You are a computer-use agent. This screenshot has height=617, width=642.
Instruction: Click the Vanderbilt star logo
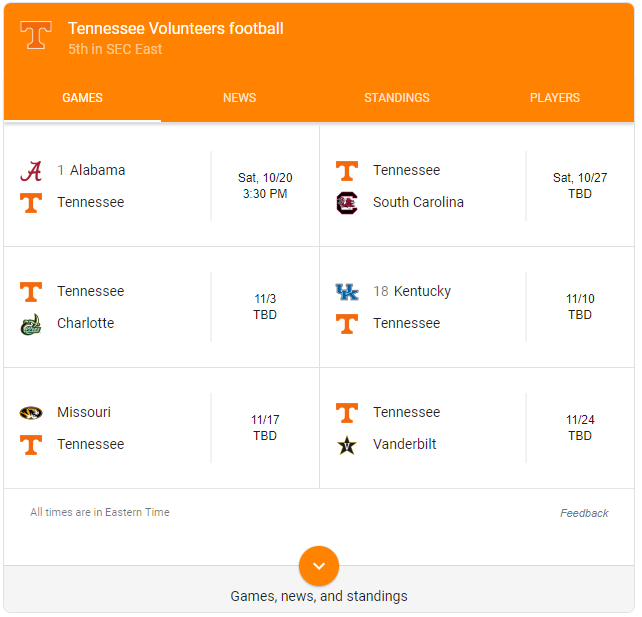347,446
